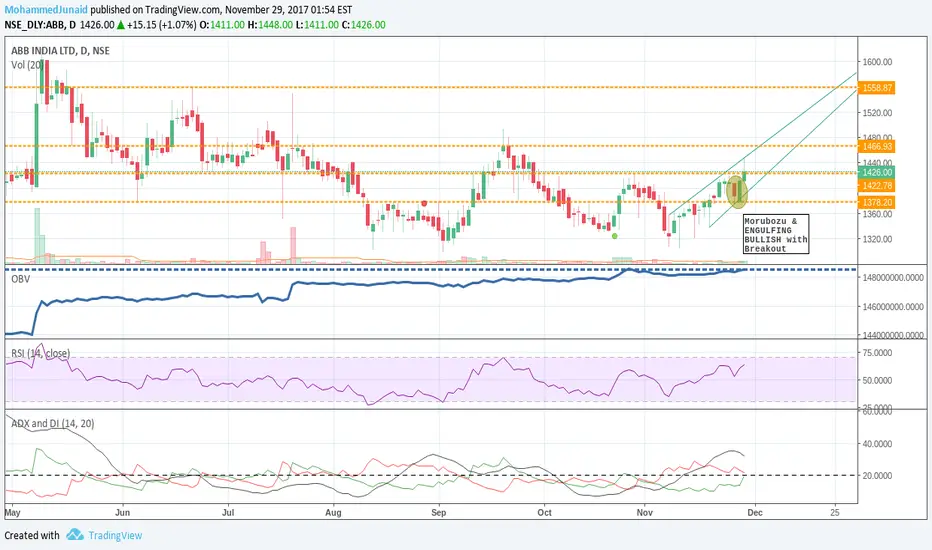932x550 pixels.
Task: Click the 1480000000.0000 OBV axis label
Action: click(893, 278)
